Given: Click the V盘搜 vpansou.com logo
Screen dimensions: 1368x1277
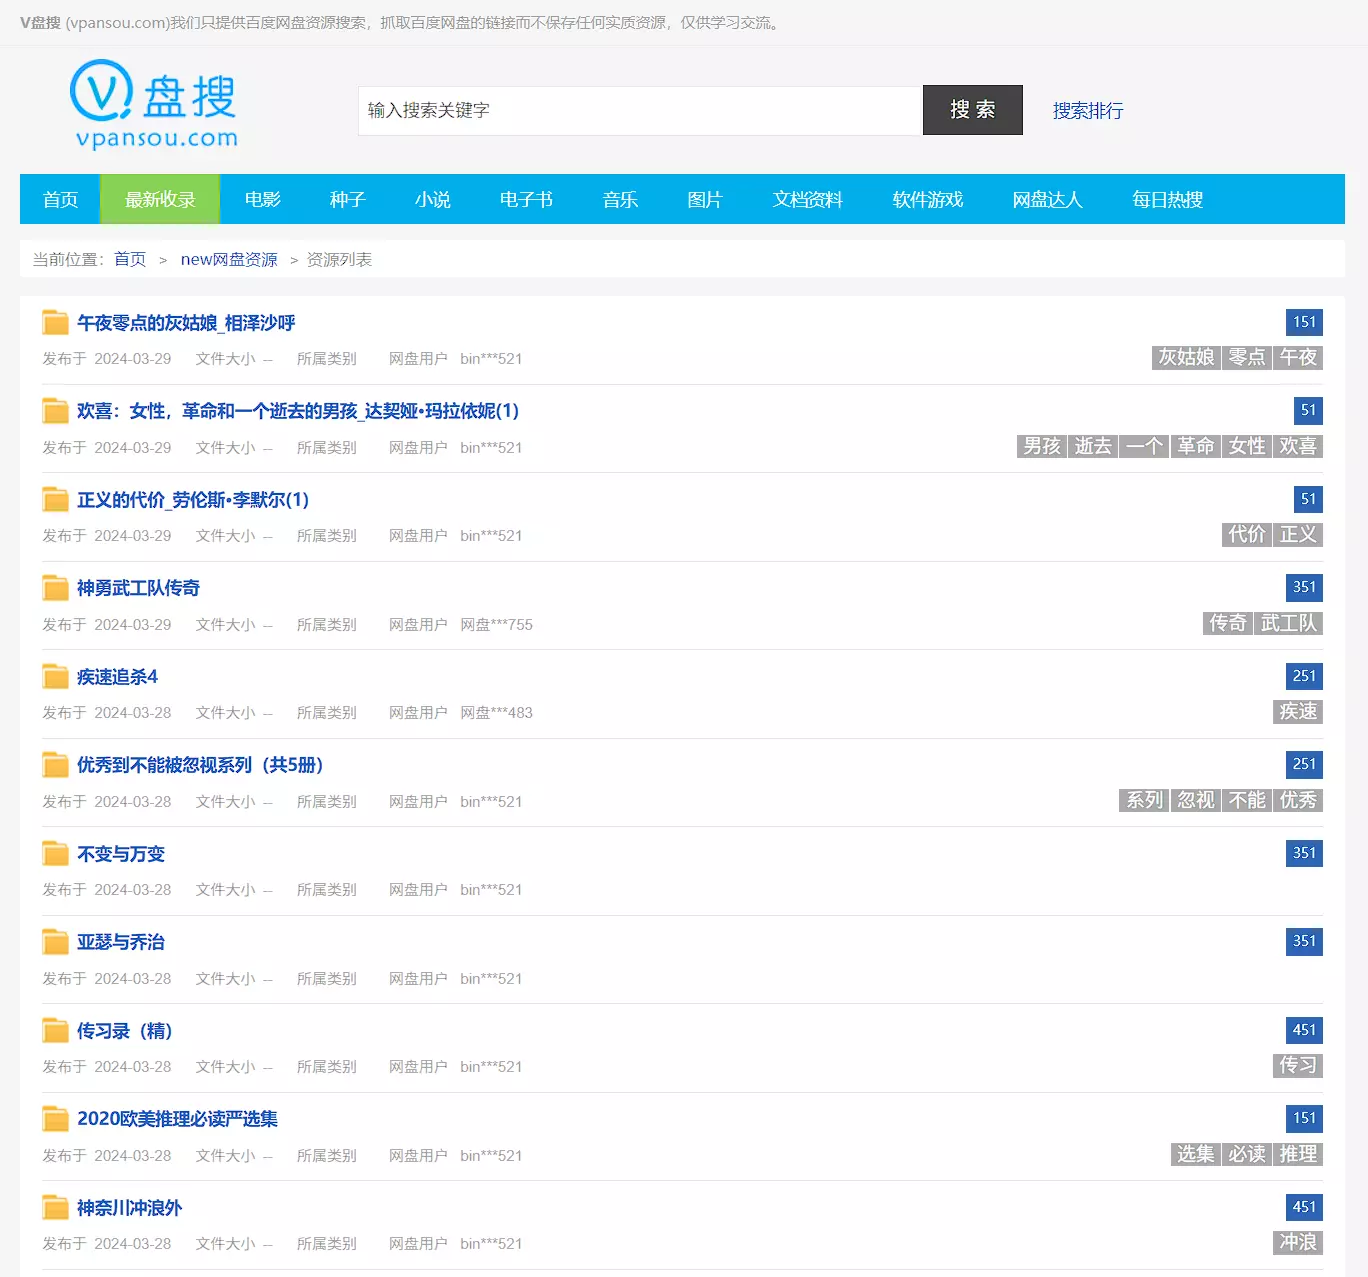Looking at the screenshot, I should pyautogui.click(x=154, y=105).
